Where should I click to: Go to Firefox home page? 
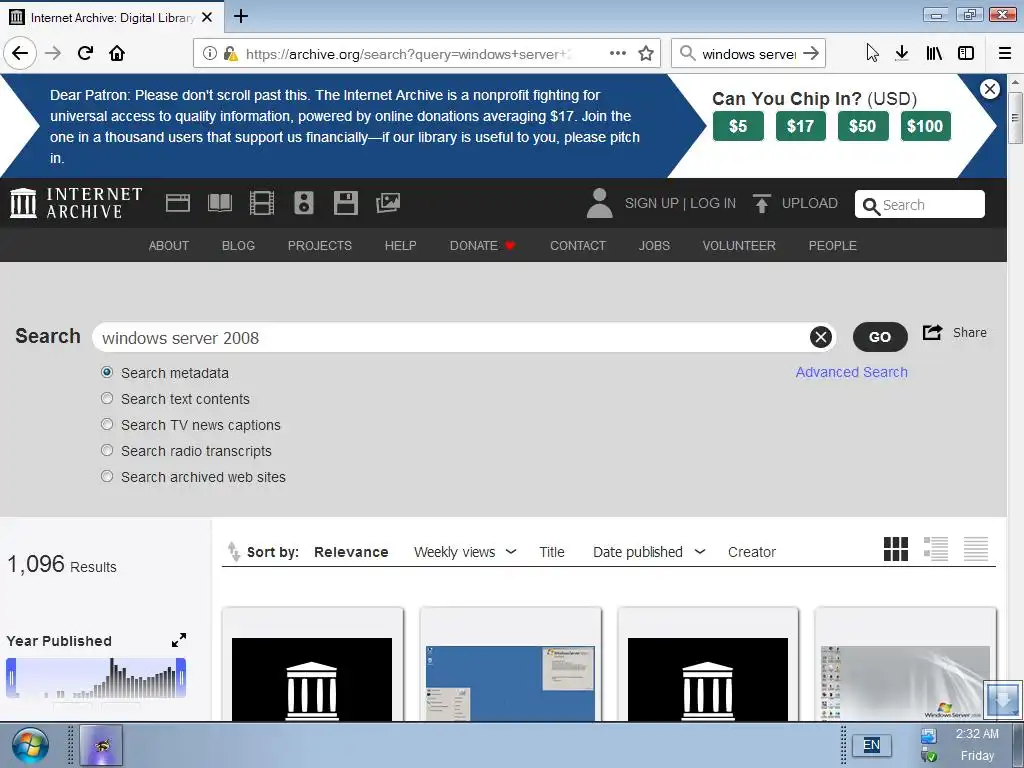(117, 53)
